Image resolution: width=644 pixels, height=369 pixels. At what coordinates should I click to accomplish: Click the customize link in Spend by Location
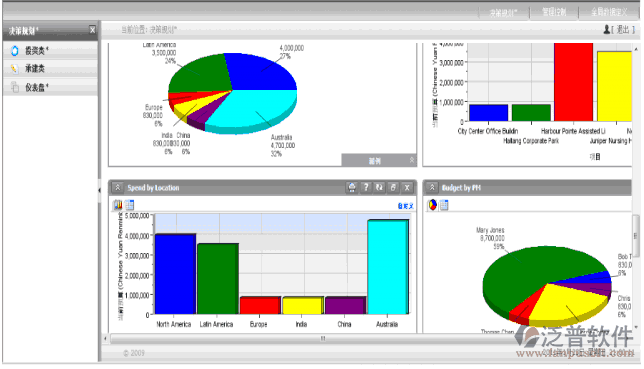point(406,205)
